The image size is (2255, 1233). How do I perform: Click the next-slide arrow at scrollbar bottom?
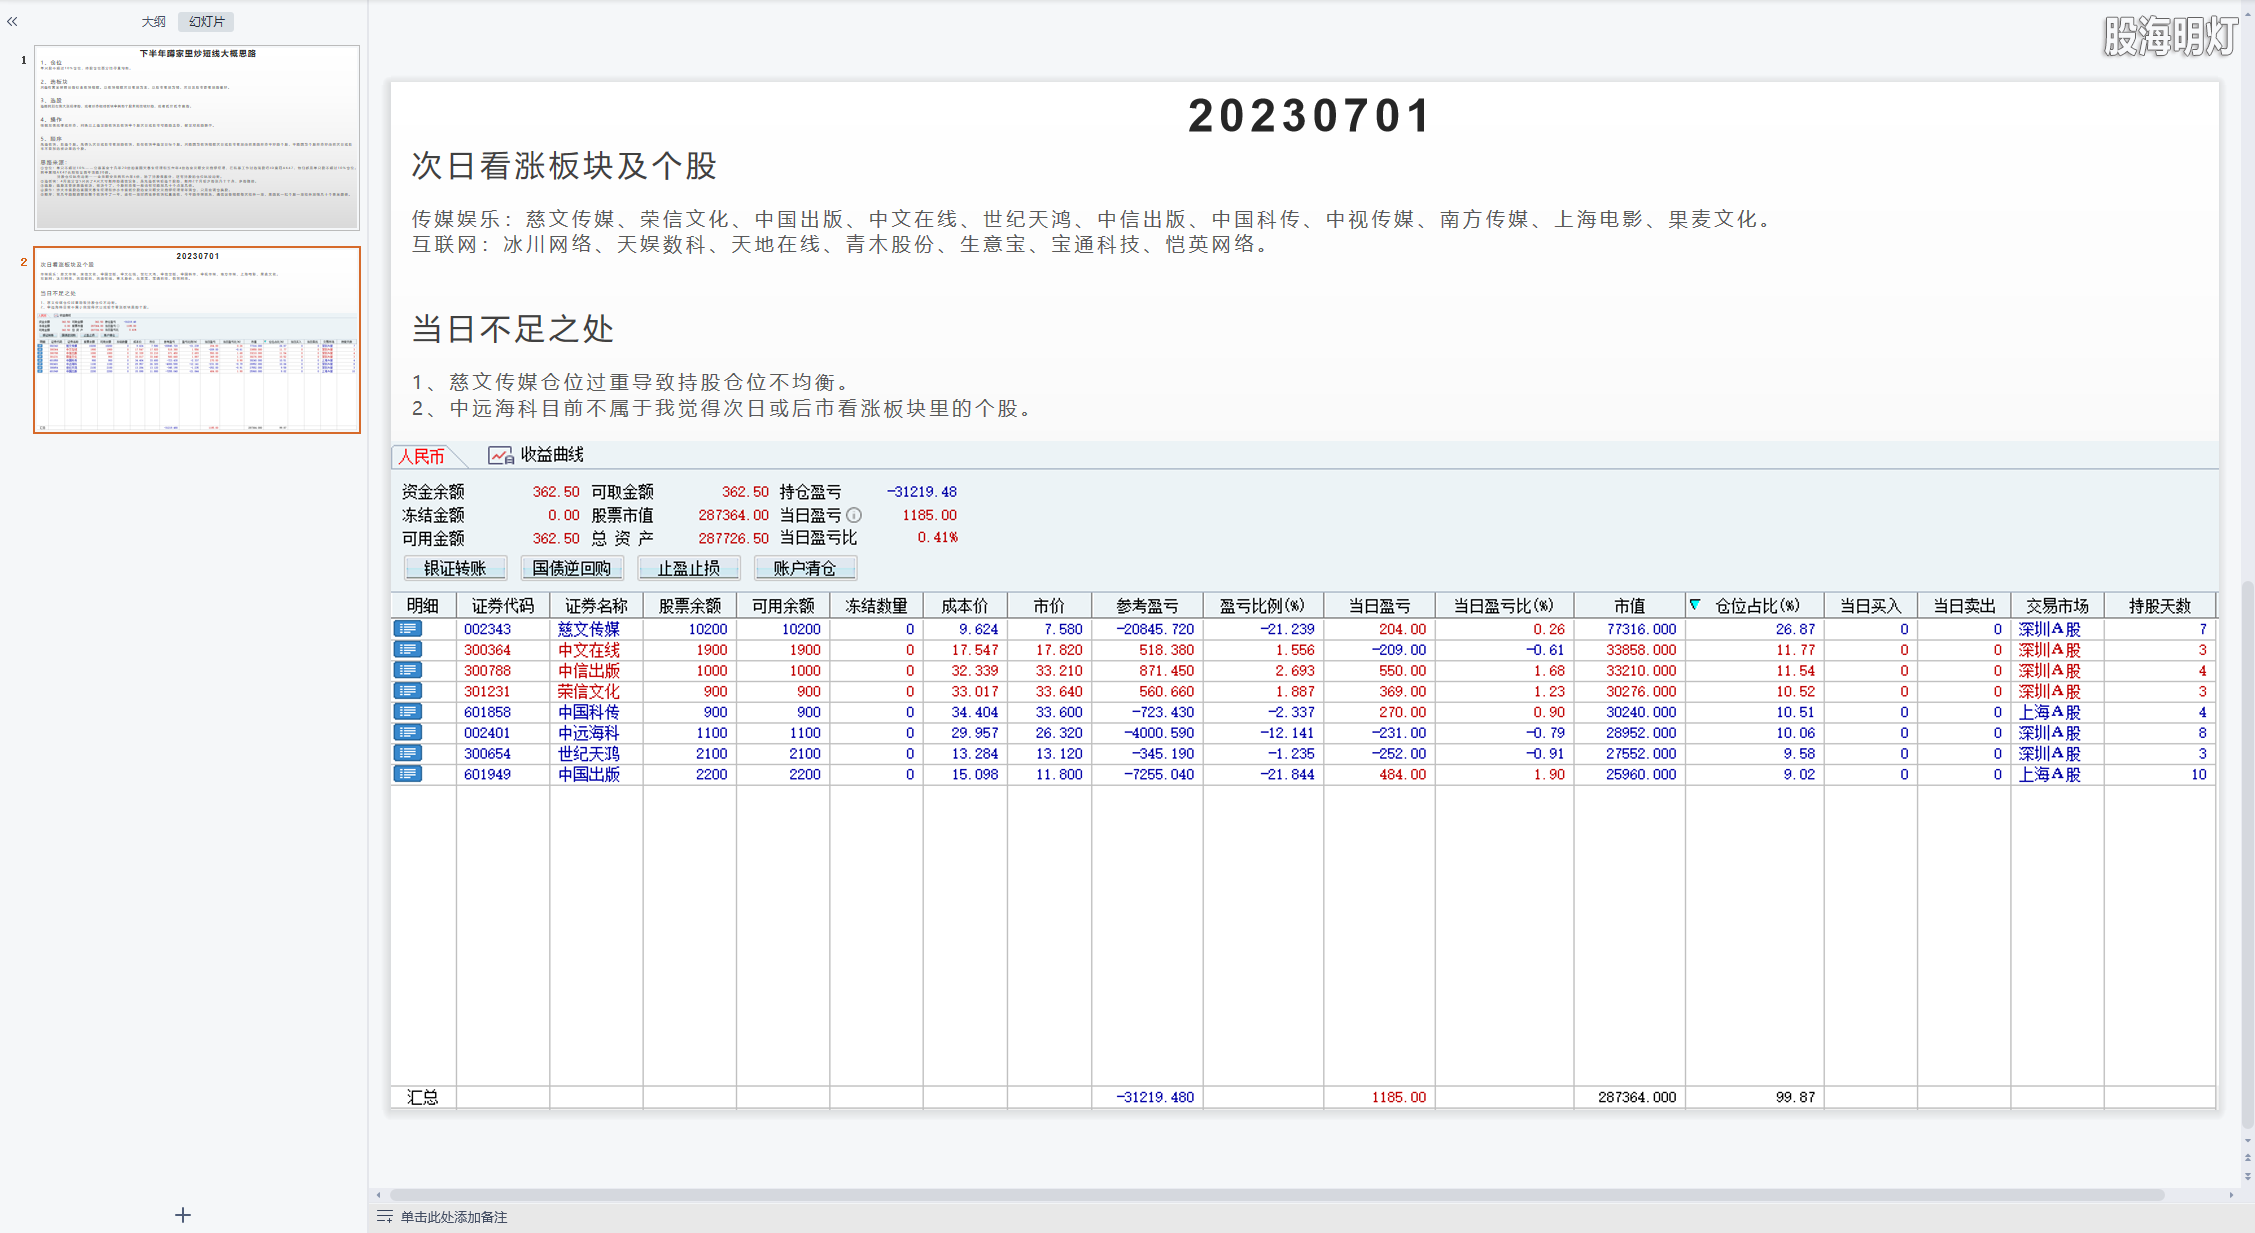(x=2247, y=1176)
